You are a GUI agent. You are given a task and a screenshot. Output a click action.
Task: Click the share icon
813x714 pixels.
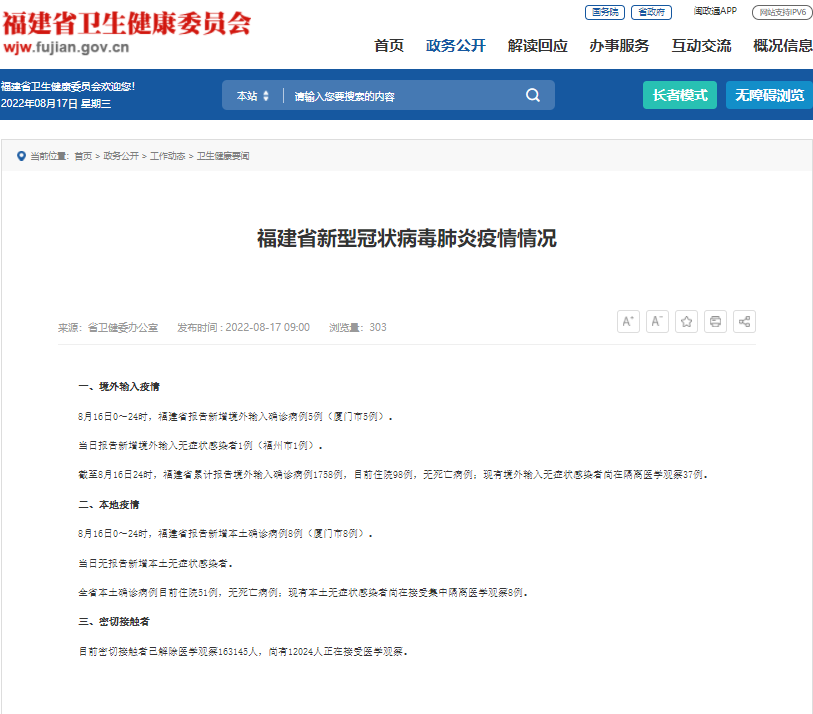pyautogui.click(x=744, y=321)
